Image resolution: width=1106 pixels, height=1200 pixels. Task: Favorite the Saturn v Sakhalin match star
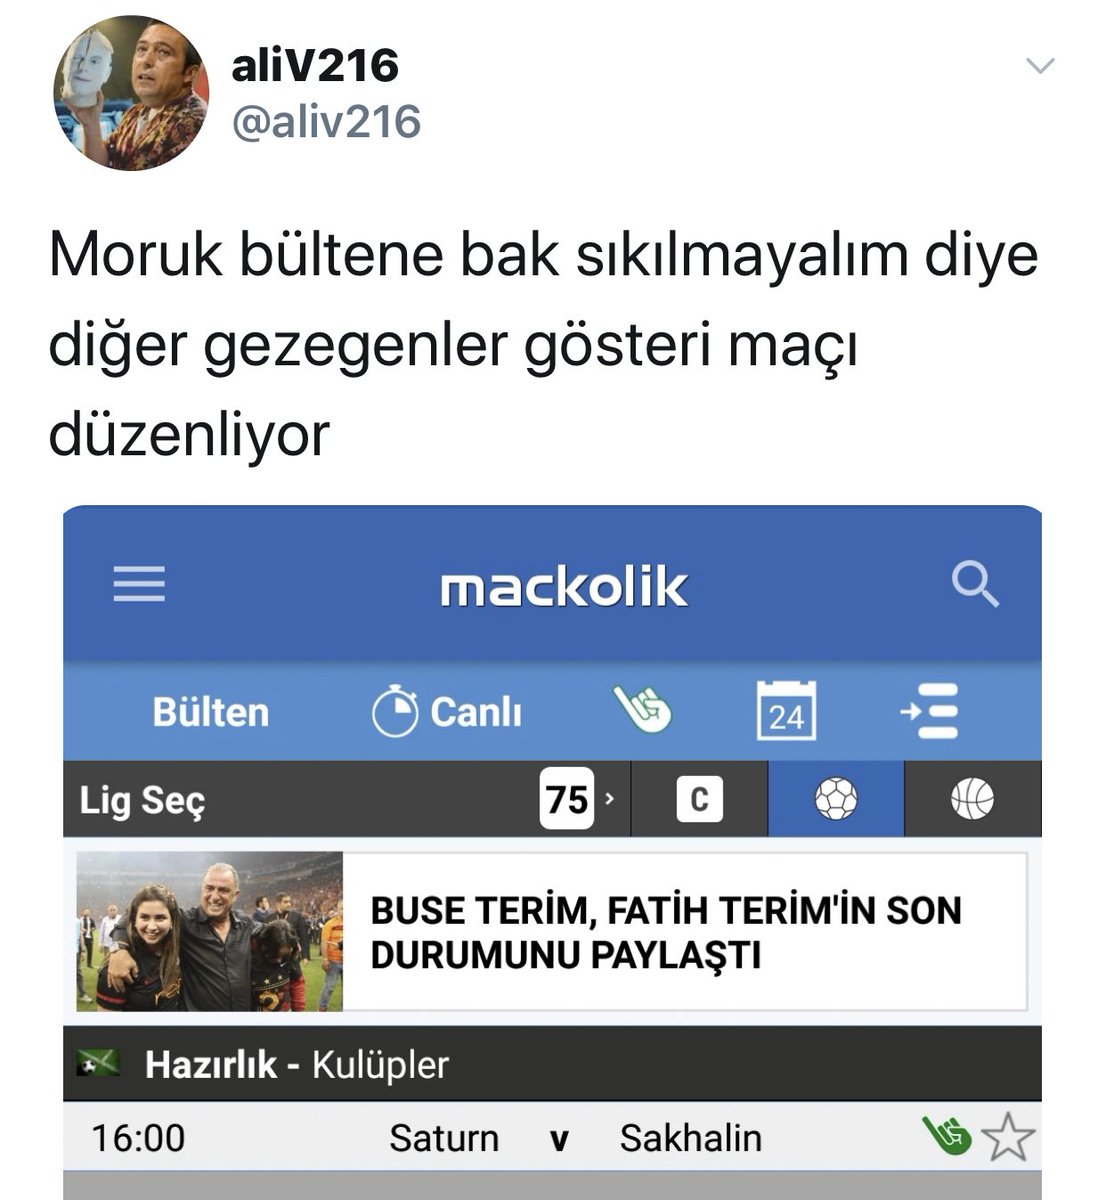[x=1008, y=1138]
